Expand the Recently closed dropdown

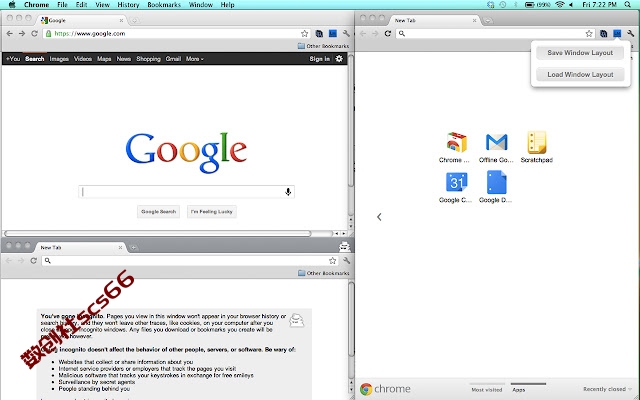click(608, 389)
